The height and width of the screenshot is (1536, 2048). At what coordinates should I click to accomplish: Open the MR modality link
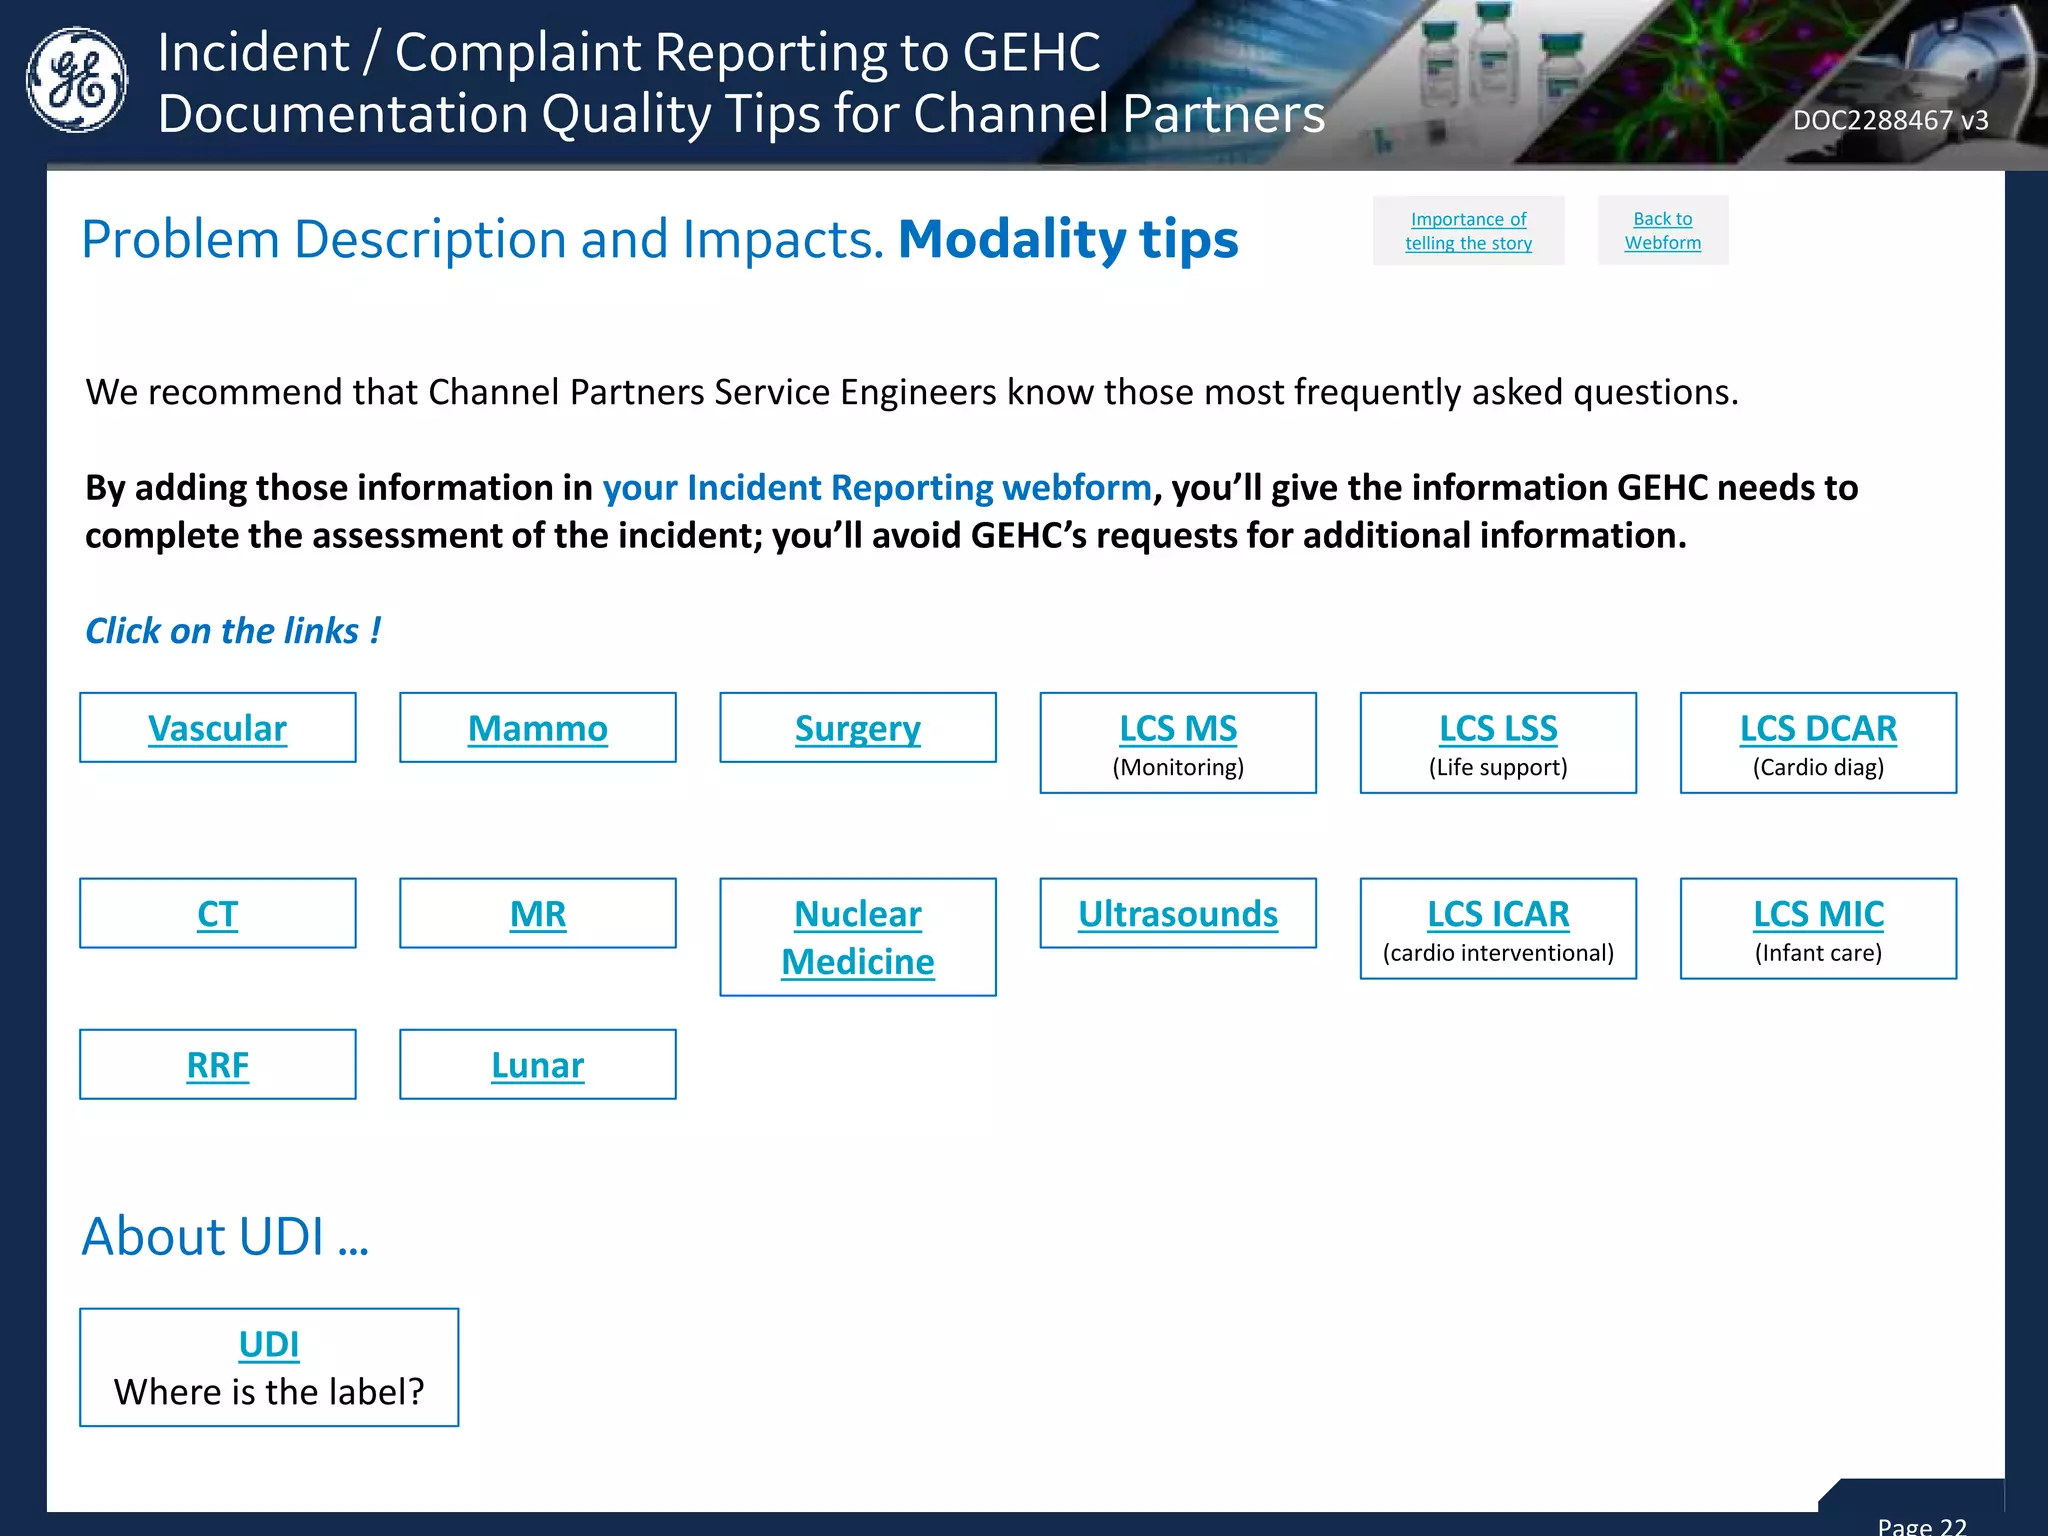click(537, 914)
